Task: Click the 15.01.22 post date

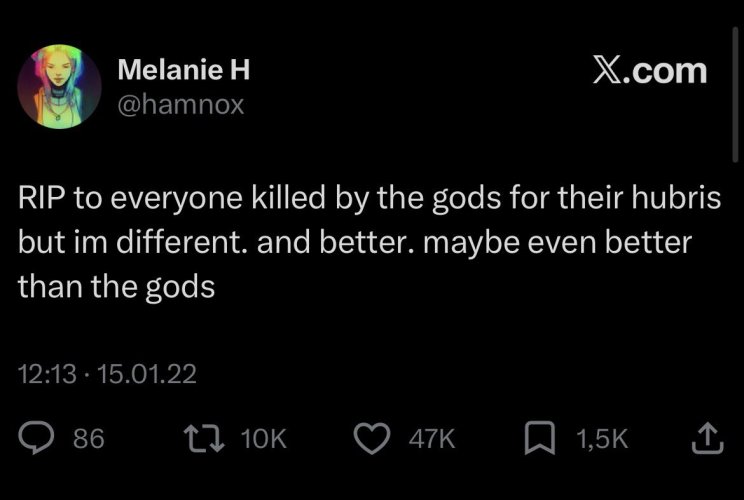Action: [147, 374]
